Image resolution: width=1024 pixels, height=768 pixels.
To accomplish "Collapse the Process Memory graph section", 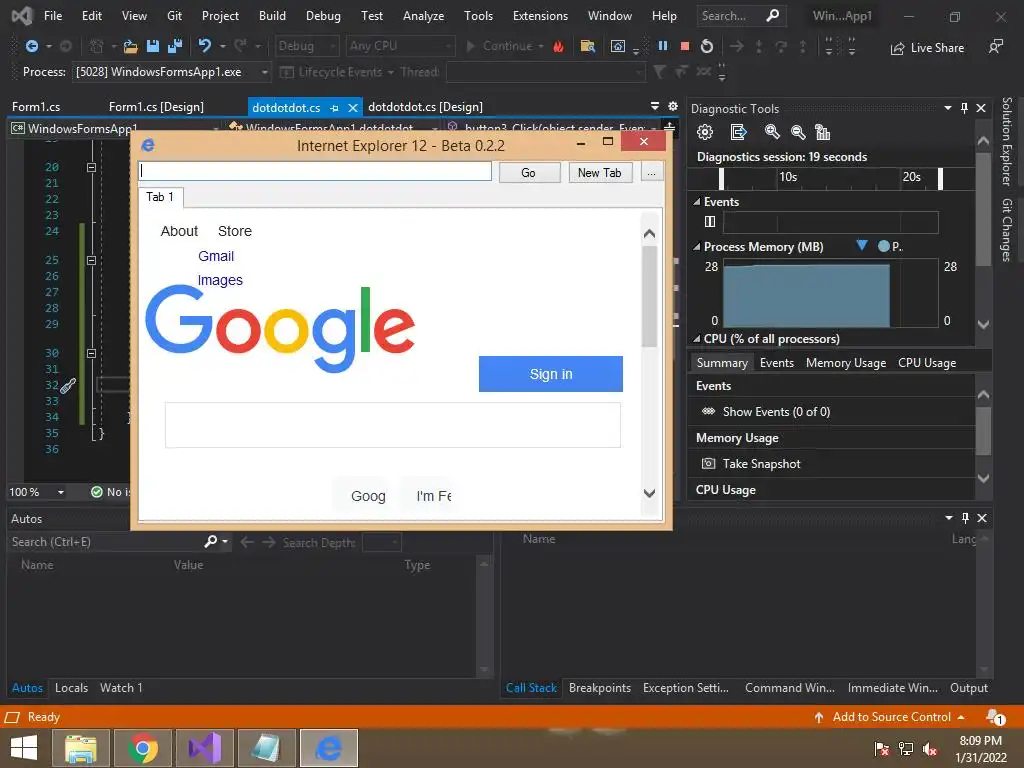I will tap(696, 247).
